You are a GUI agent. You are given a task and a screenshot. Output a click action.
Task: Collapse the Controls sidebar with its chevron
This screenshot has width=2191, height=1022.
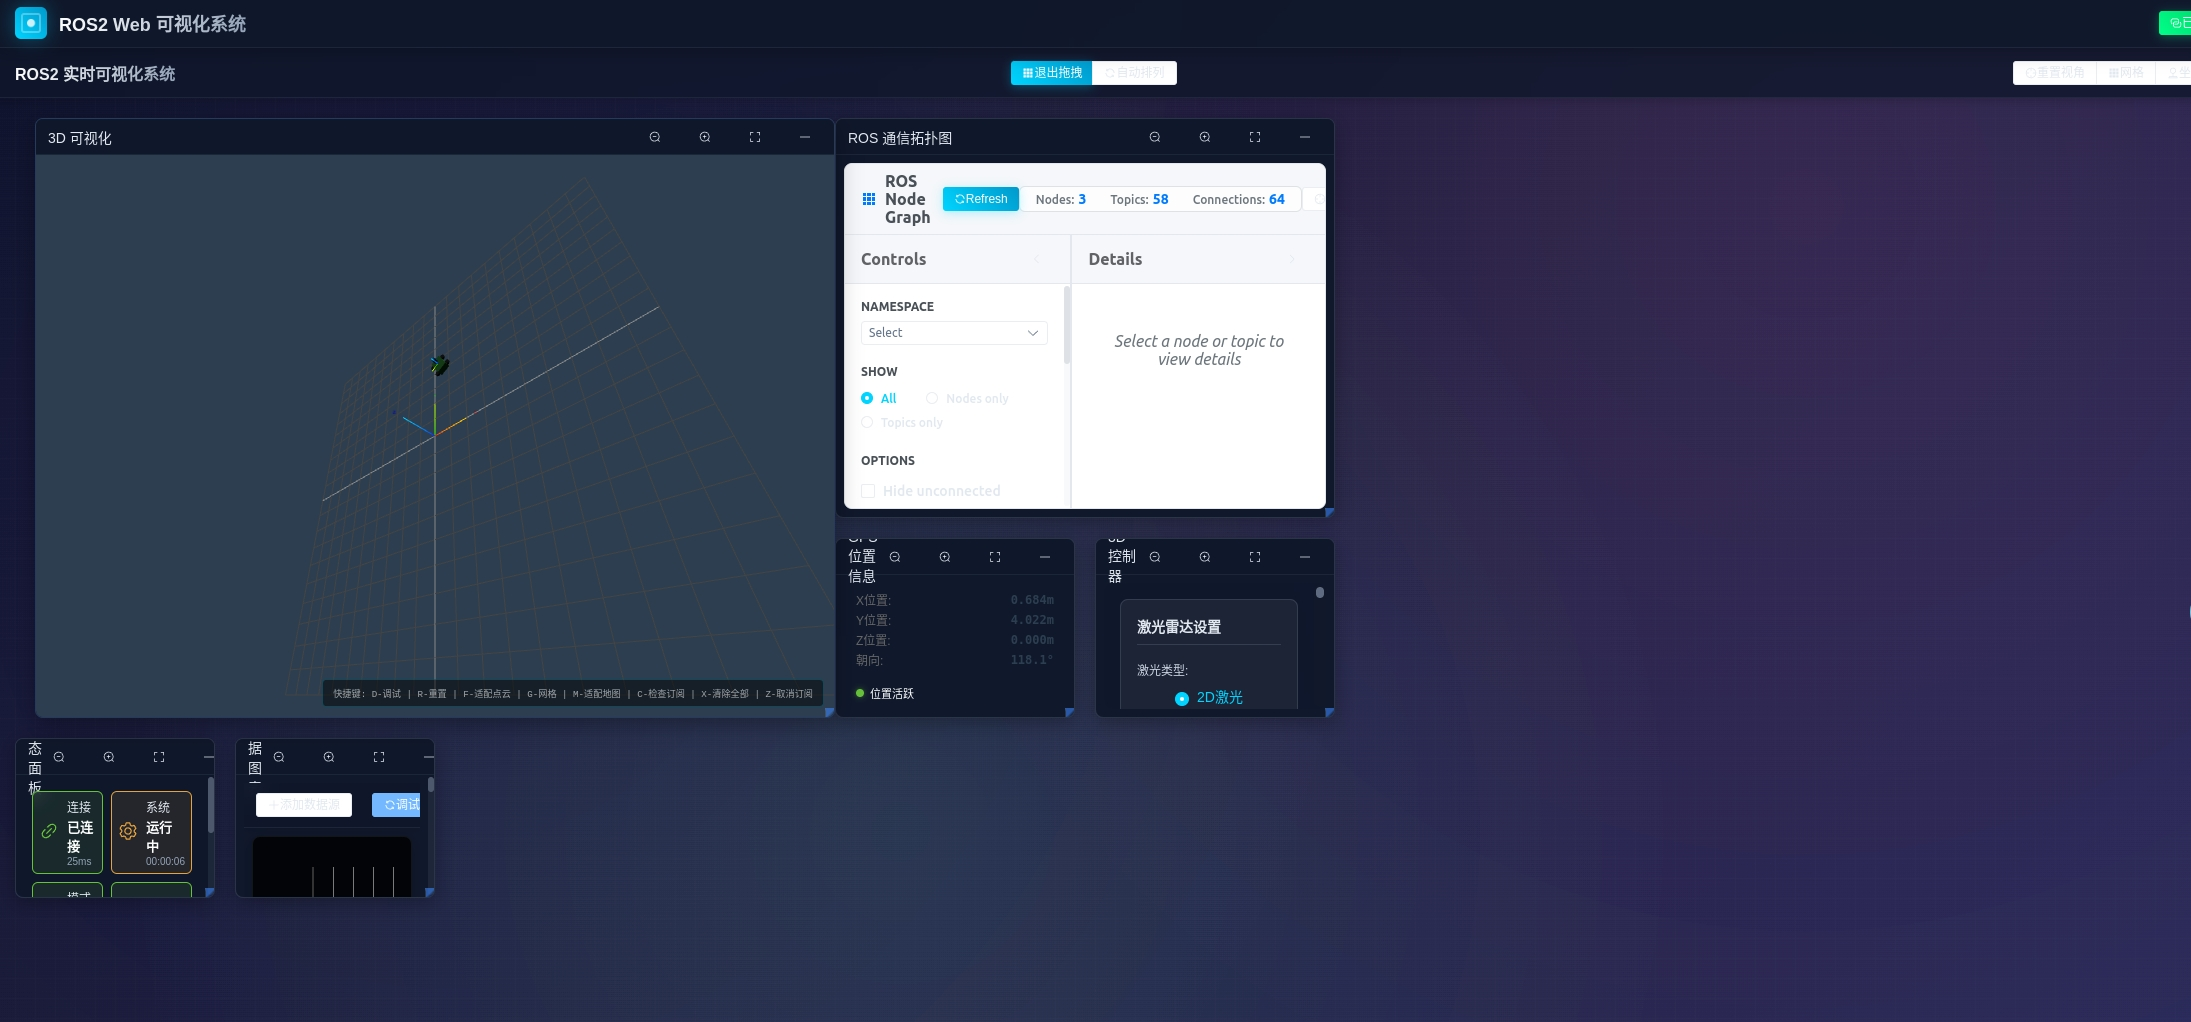(1037, 259)
